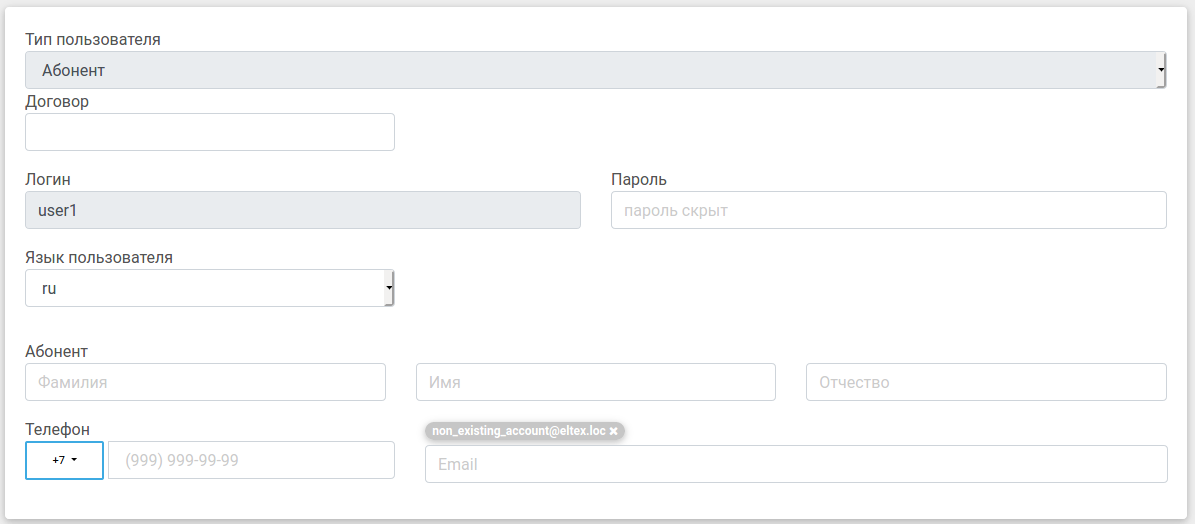Click the Пароль password field

click(x=888, y=210)
